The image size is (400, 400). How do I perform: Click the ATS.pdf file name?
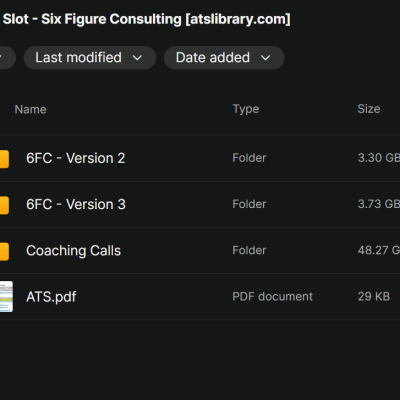[x=51, y=297]
